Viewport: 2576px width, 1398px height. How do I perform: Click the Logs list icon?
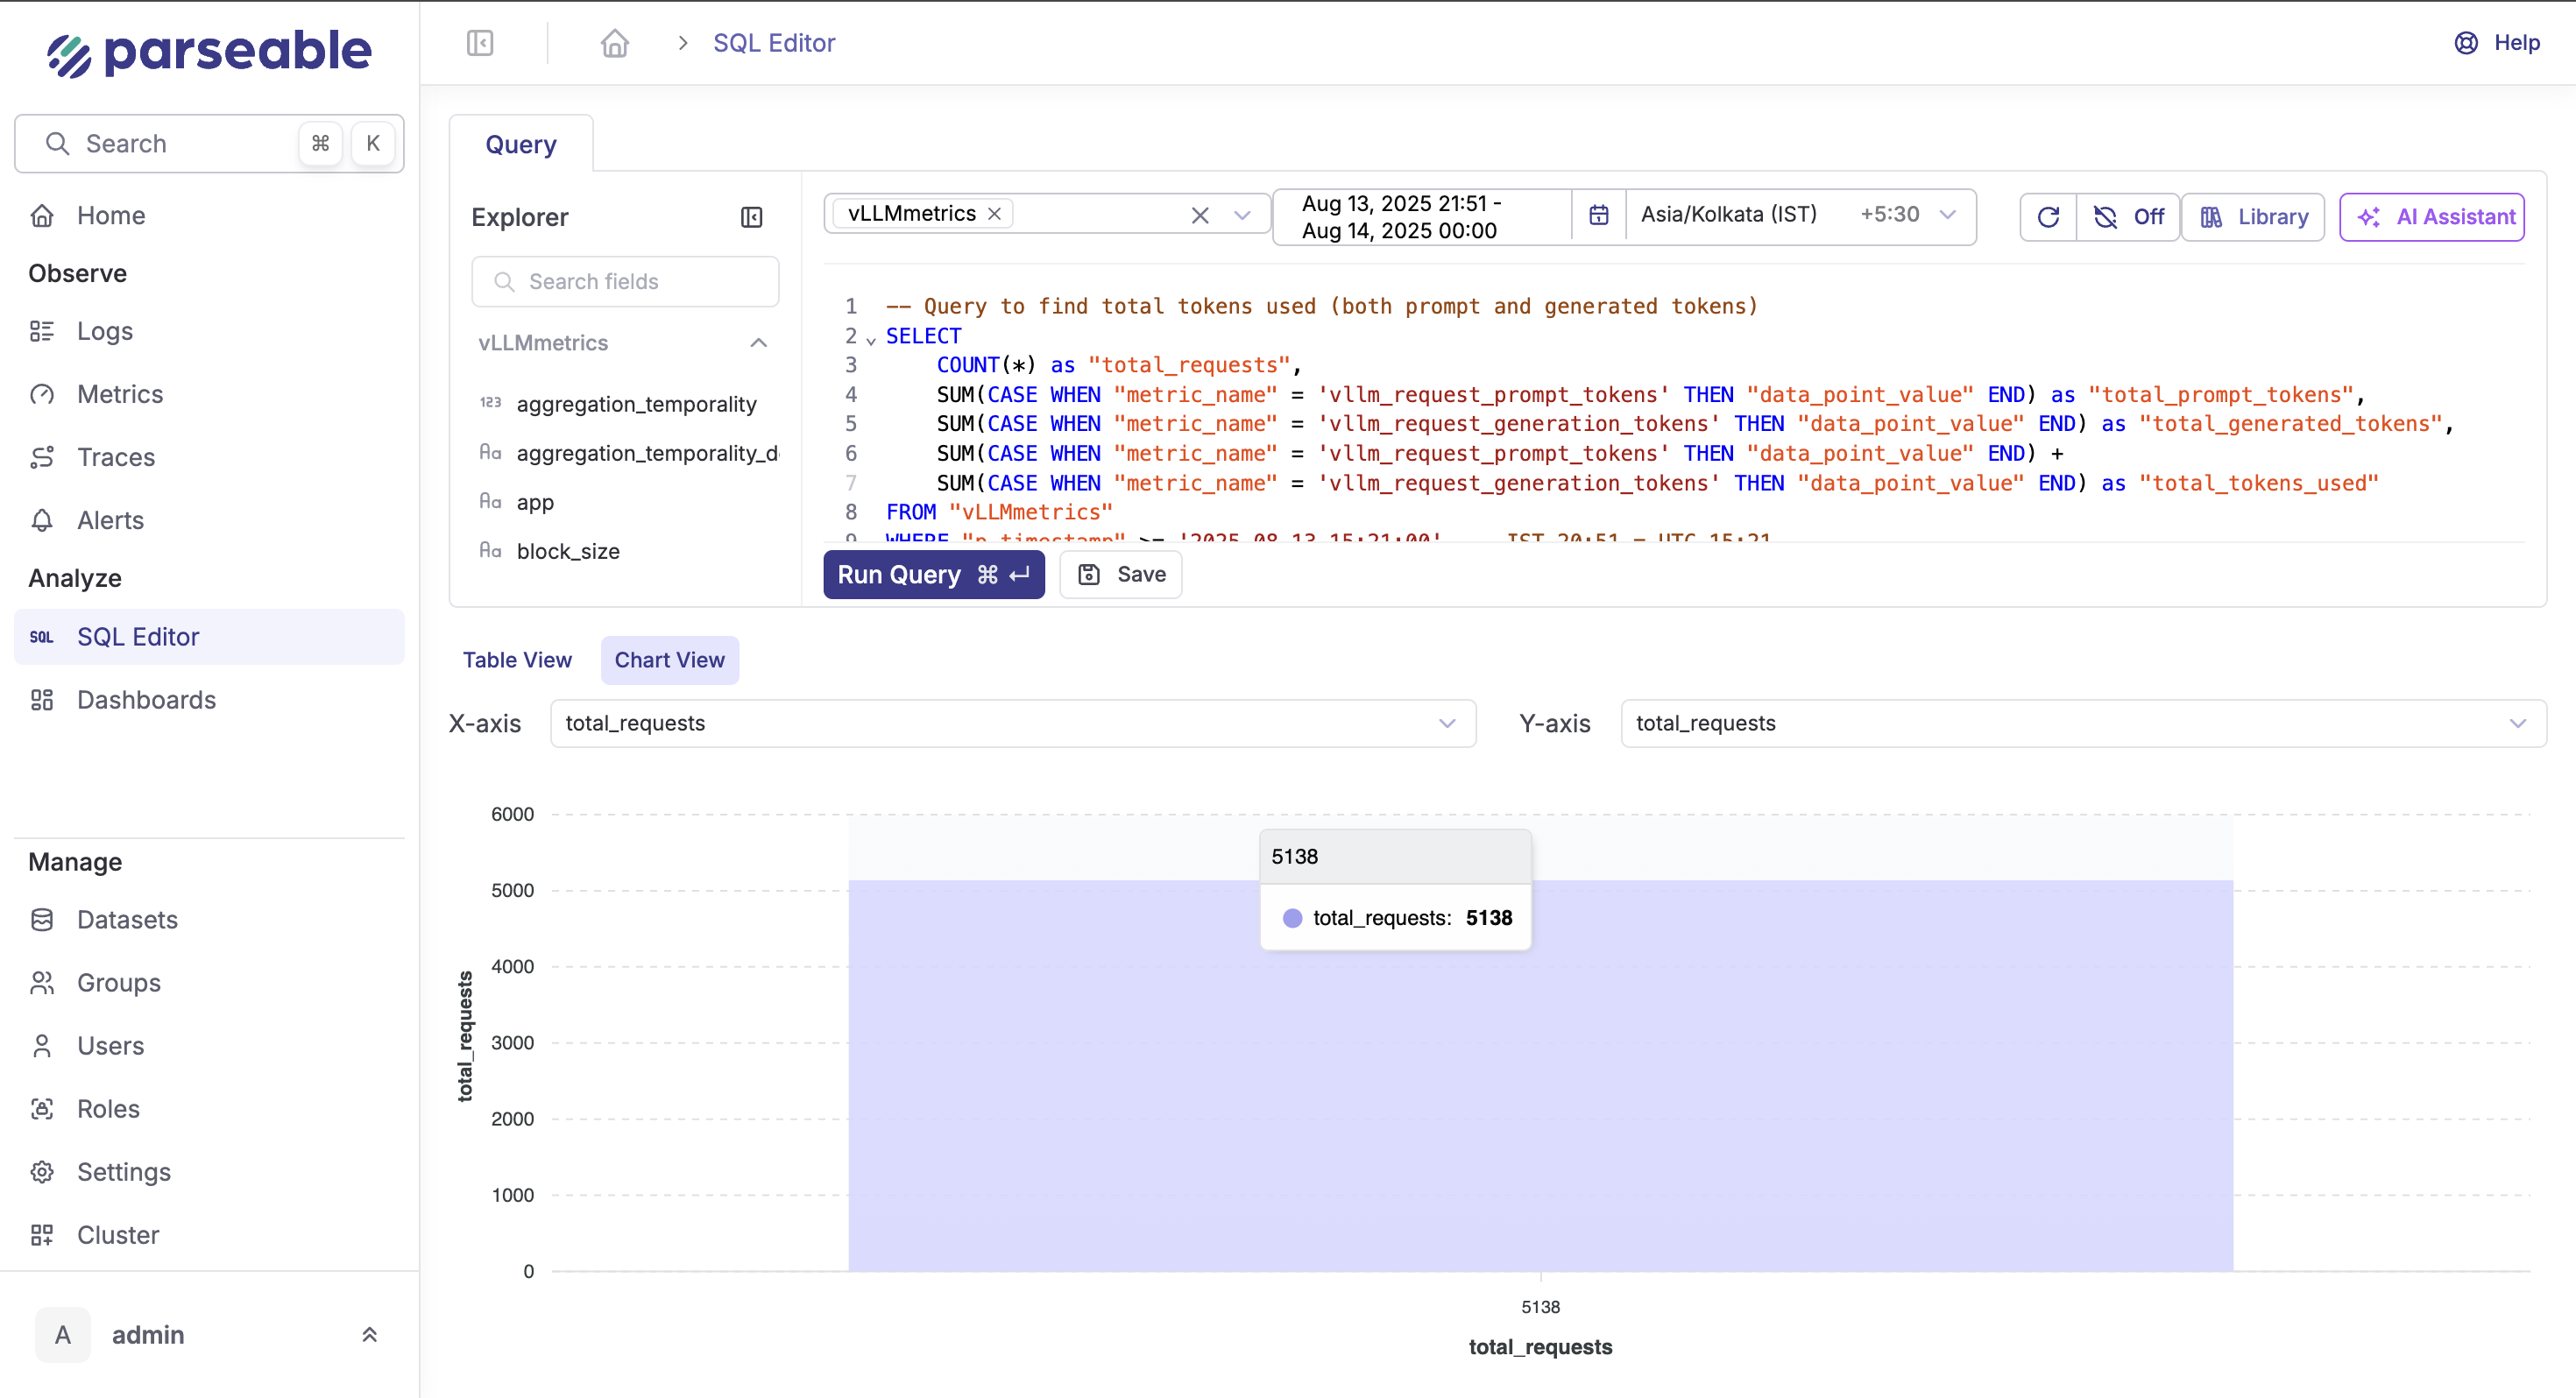pyautogui.click(x=42, y=331)
